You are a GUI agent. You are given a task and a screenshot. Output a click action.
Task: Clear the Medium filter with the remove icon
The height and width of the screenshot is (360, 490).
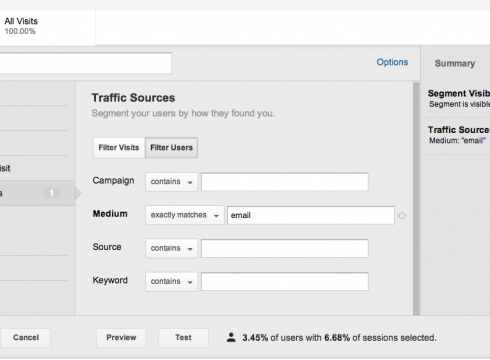[x=402, y=215]
